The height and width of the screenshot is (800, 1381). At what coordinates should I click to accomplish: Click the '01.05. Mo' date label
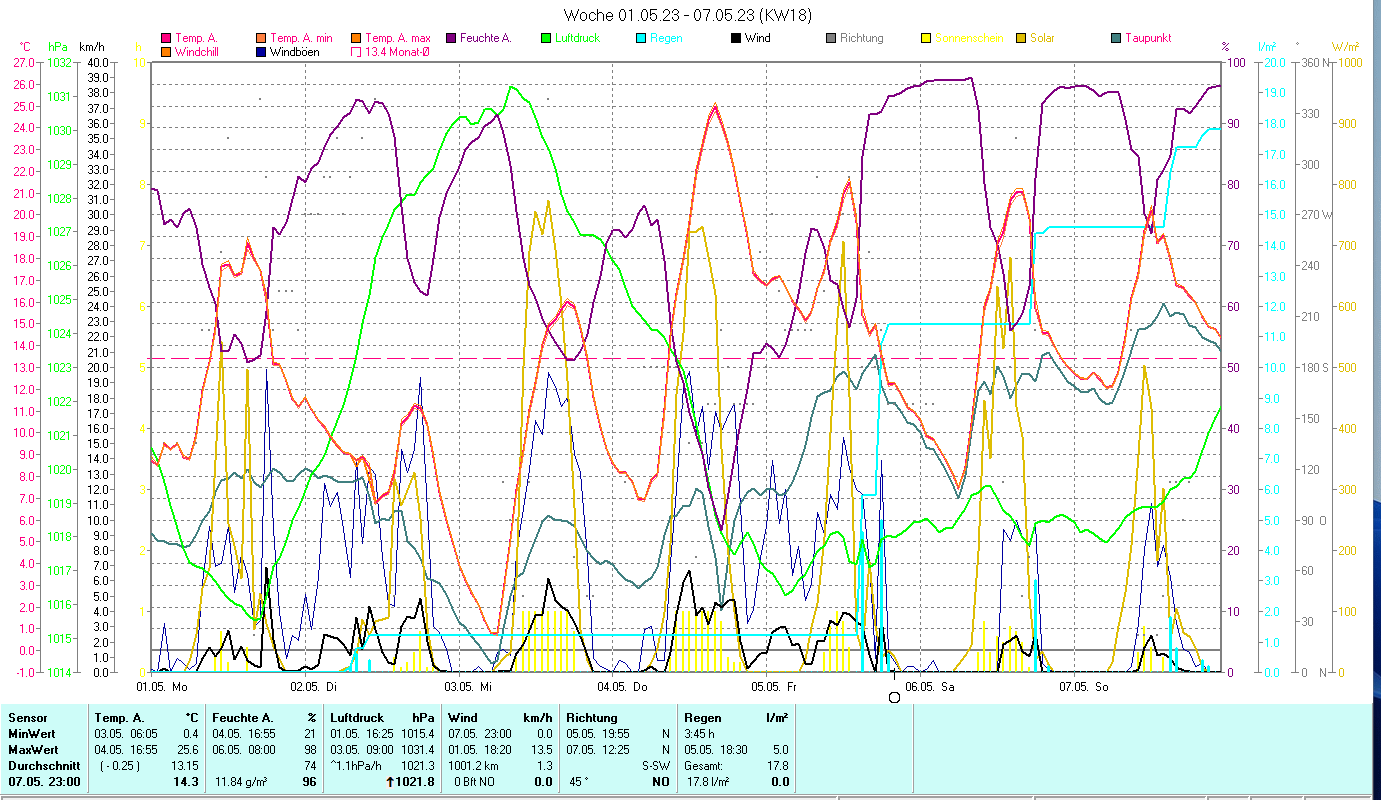click(162, 687)
